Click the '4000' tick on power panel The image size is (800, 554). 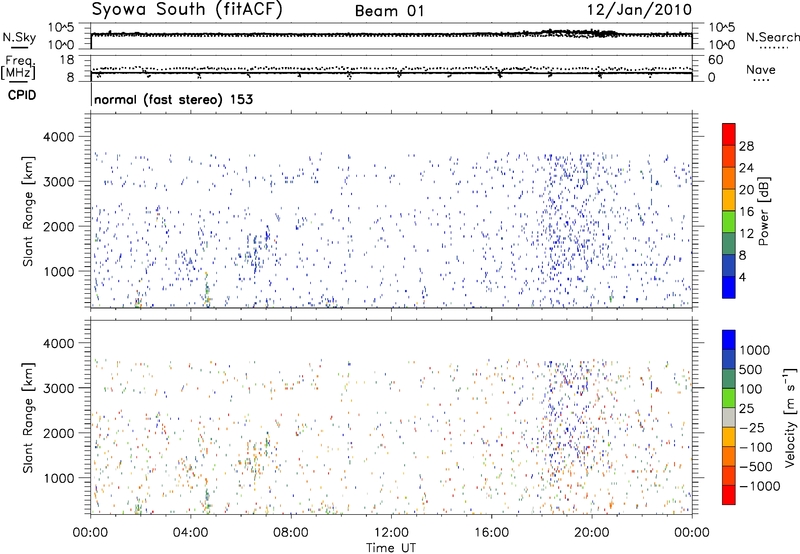click(x=59, y=137)
